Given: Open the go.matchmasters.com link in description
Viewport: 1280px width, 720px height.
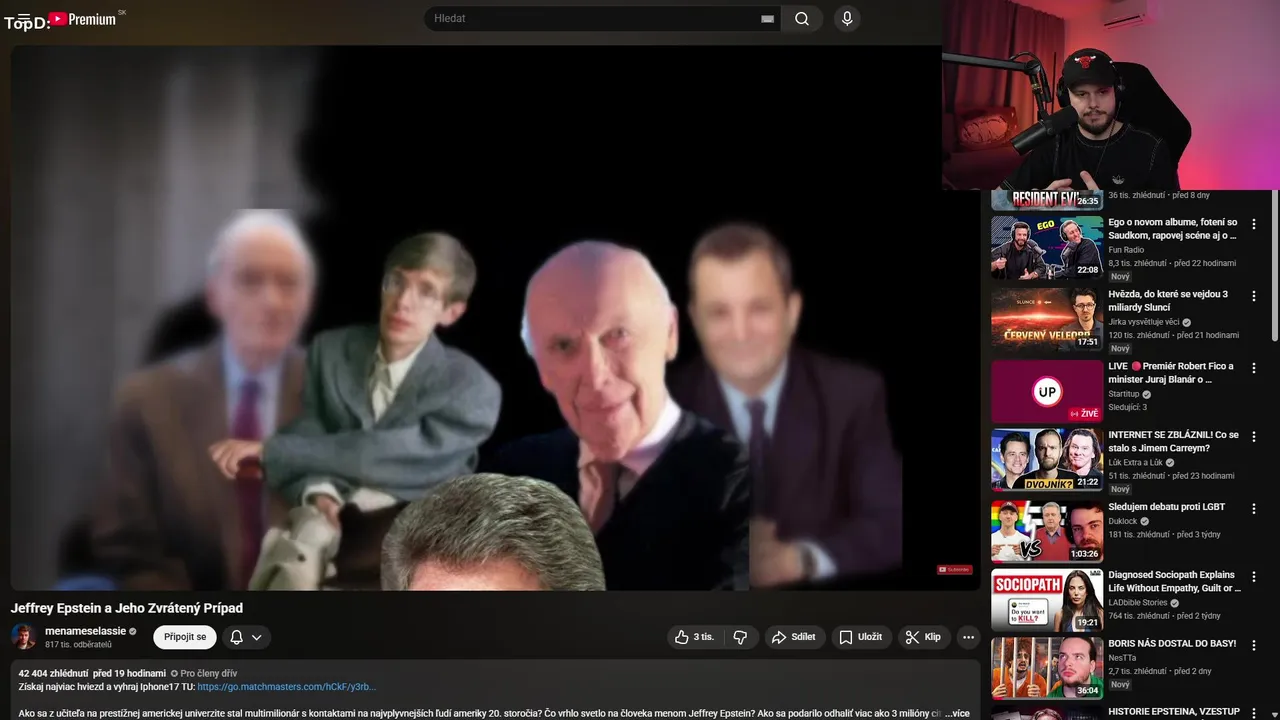Looking at the screenshot, I should (286, 687).
